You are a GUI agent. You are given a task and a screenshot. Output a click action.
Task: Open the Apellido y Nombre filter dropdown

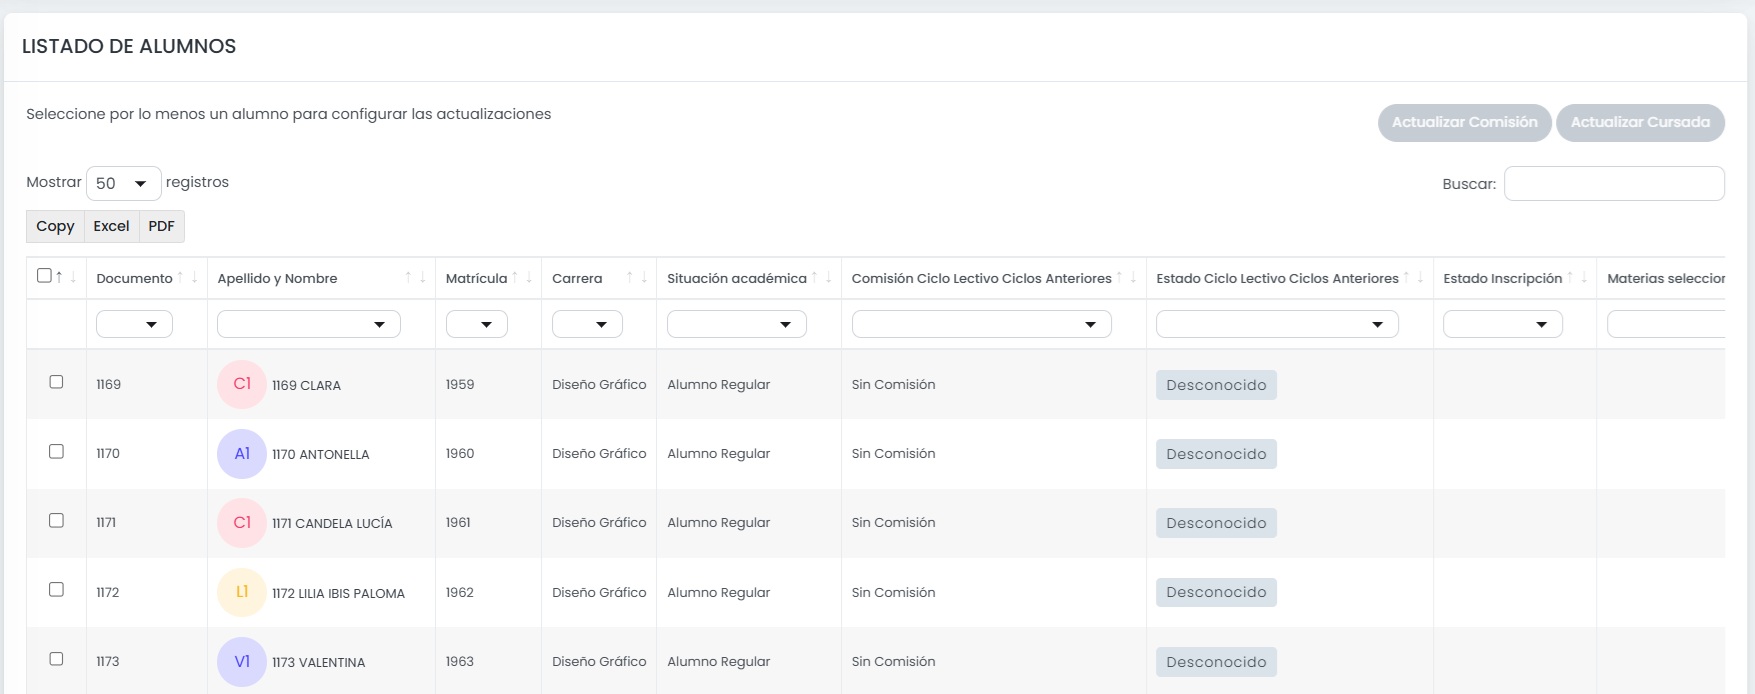pos(309,324)
